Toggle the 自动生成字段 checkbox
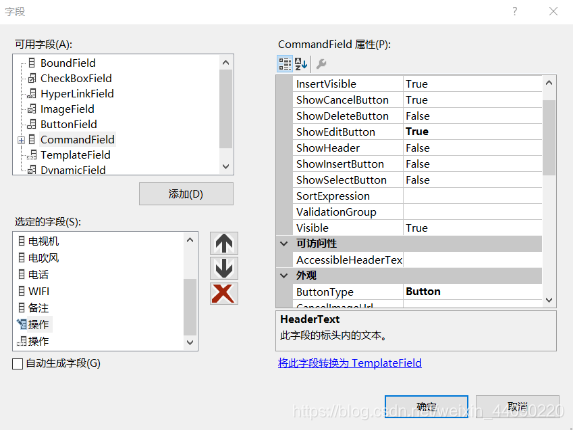This screenshot has height=430, width=574. (x=18, y=364)
